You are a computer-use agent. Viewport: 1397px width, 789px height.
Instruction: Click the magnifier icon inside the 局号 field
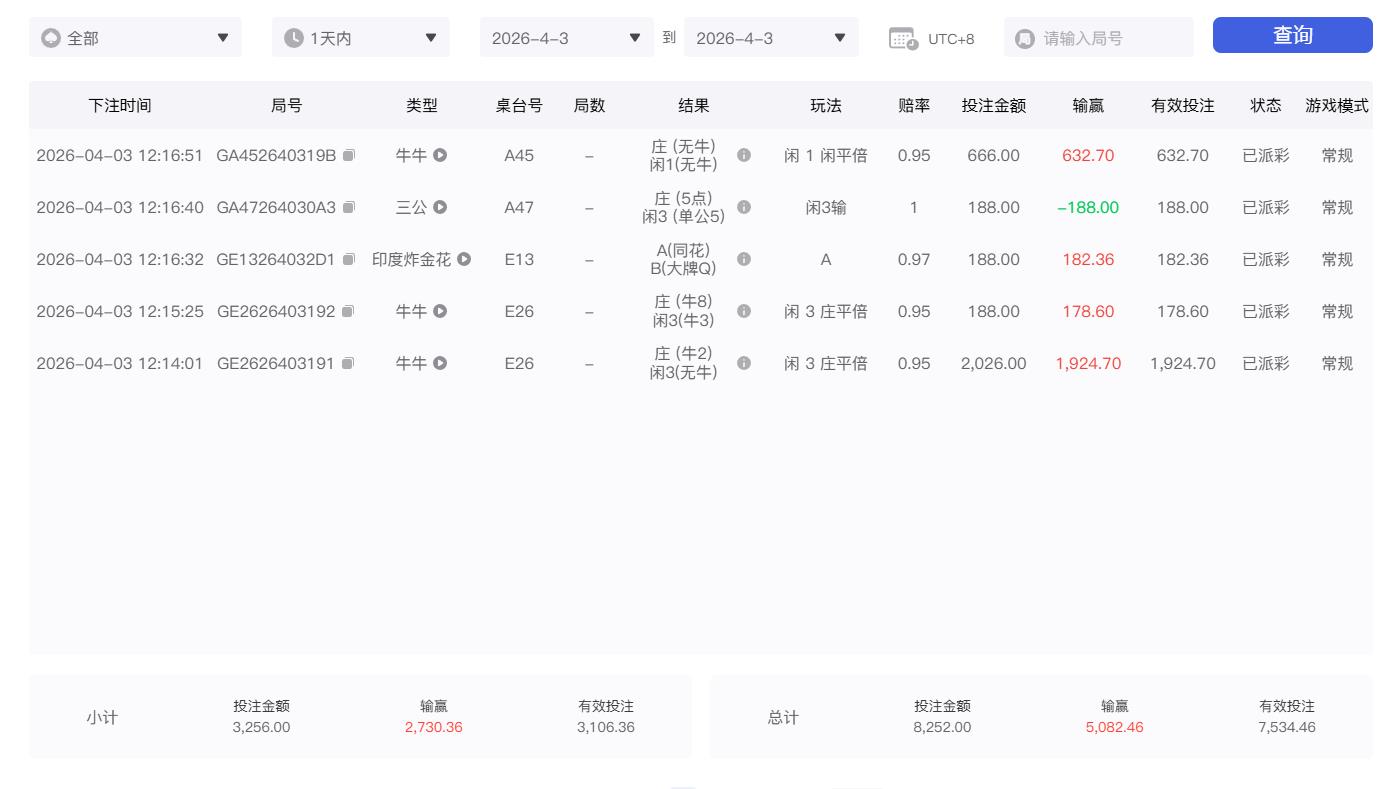point(1025,37)
